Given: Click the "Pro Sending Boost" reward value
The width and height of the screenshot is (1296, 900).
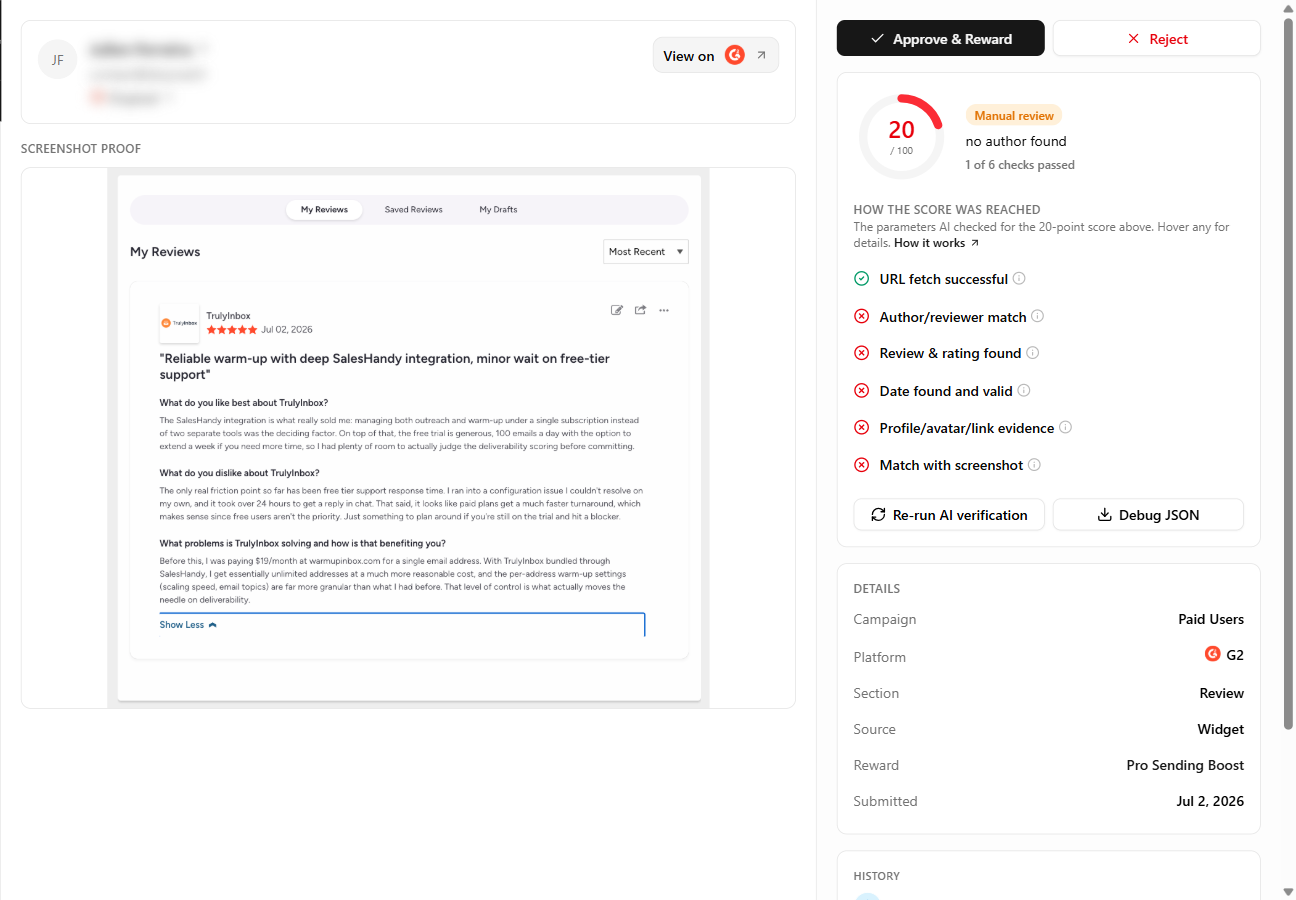Looking at the screenshot, I should [1185, 766].
